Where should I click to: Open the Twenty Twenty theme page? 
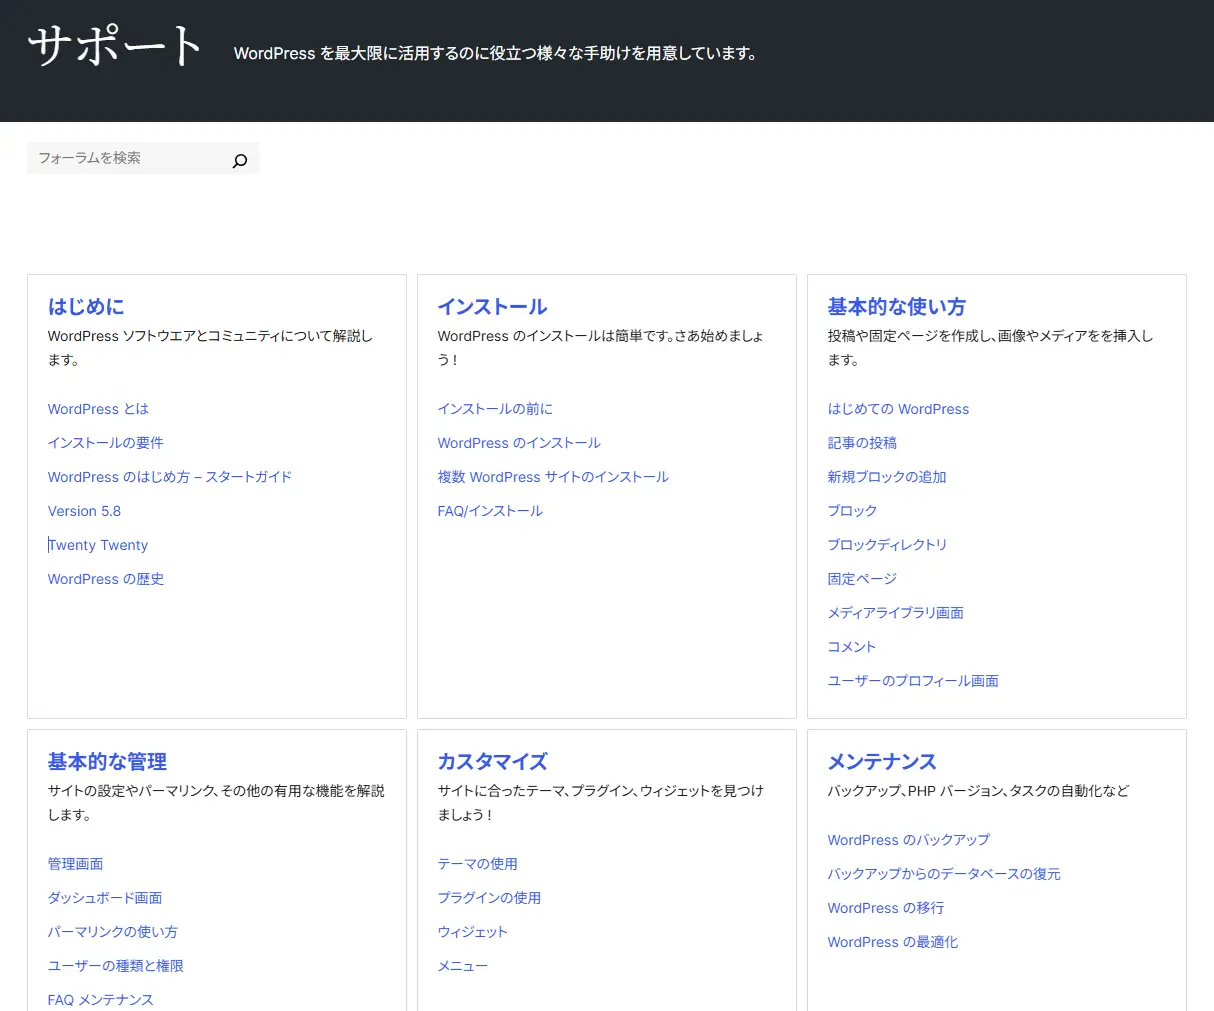point(98,545)
